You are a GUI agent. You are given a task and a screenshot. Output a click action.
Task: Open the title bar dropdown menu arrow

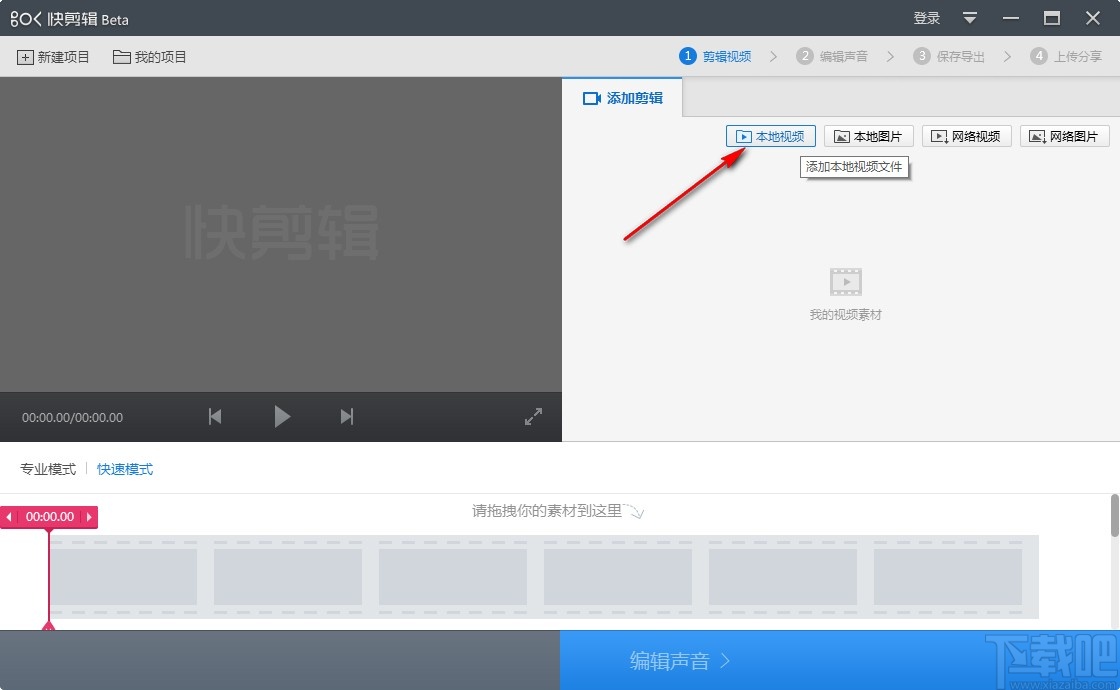tap(969, 19)
